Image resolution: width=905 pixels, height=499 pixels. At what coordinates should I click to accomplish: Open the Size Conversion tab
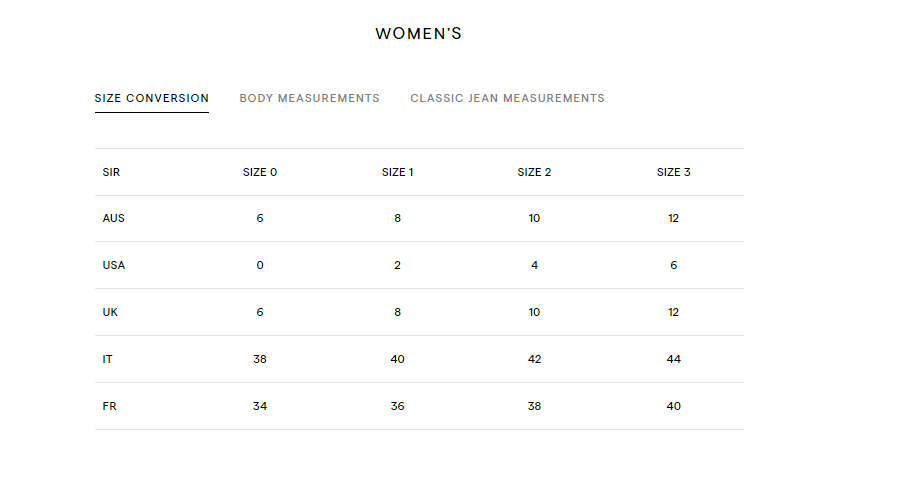pos(152,98)
